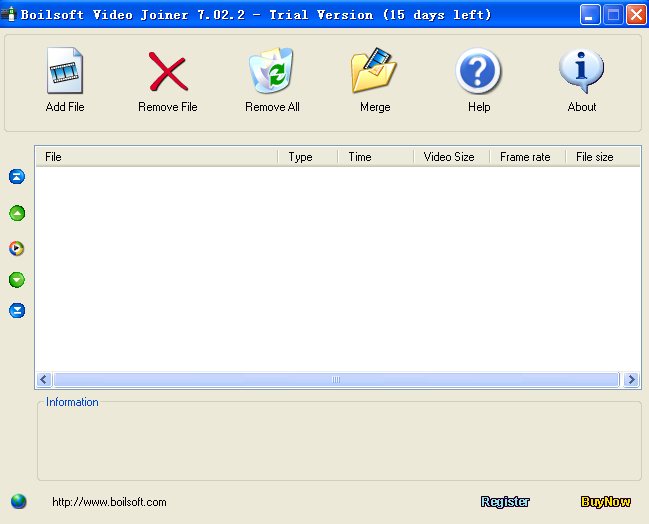Click the globe icon beside website URL
The image size is (649, 524).
pyautogui.click(x=19, y=502)
